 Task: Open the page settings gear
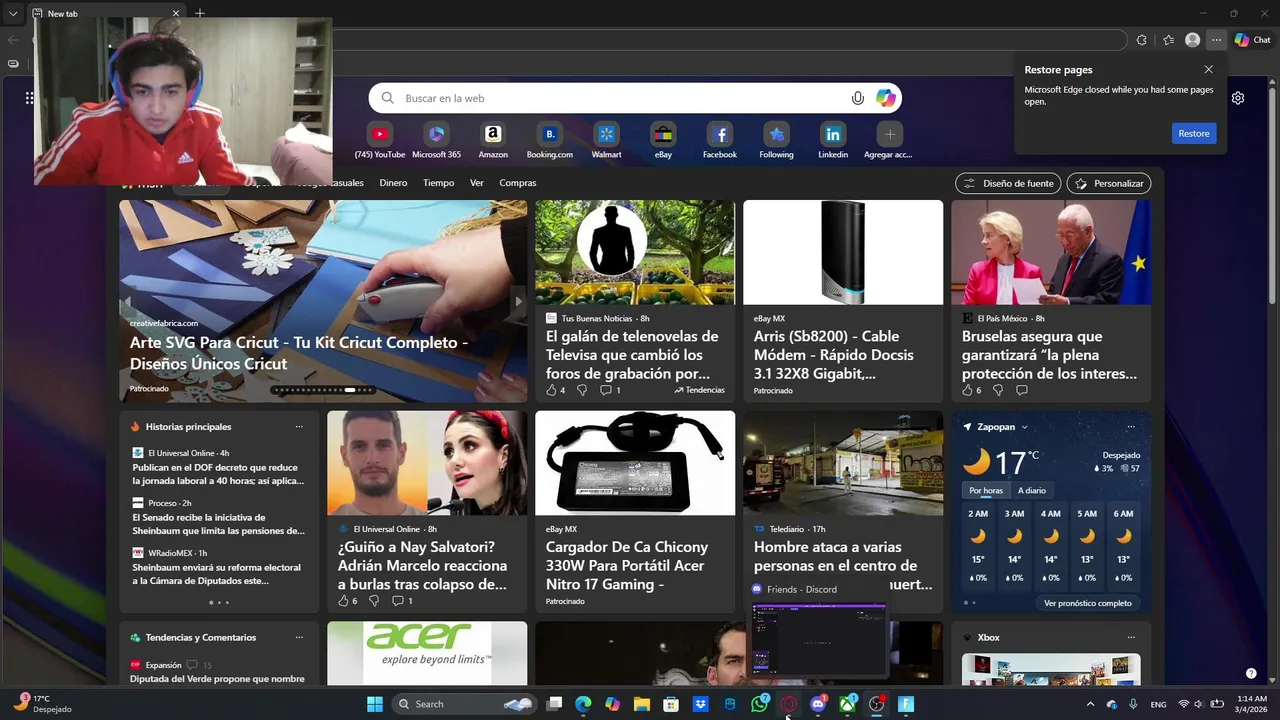1238,98
